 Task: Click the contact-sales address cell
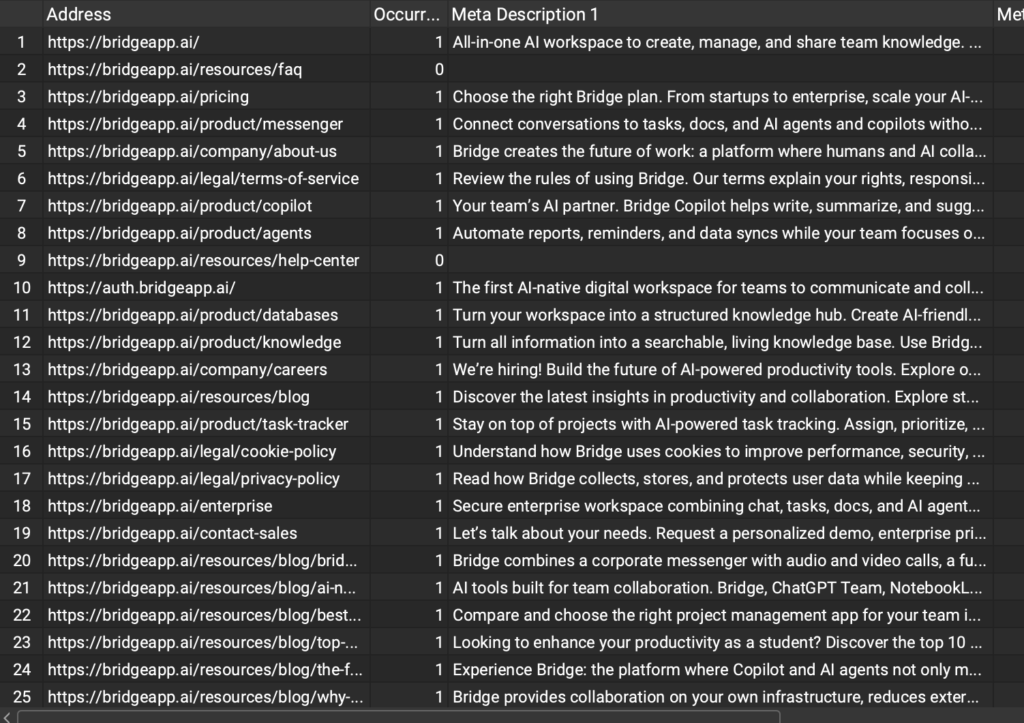pos(172,533)
